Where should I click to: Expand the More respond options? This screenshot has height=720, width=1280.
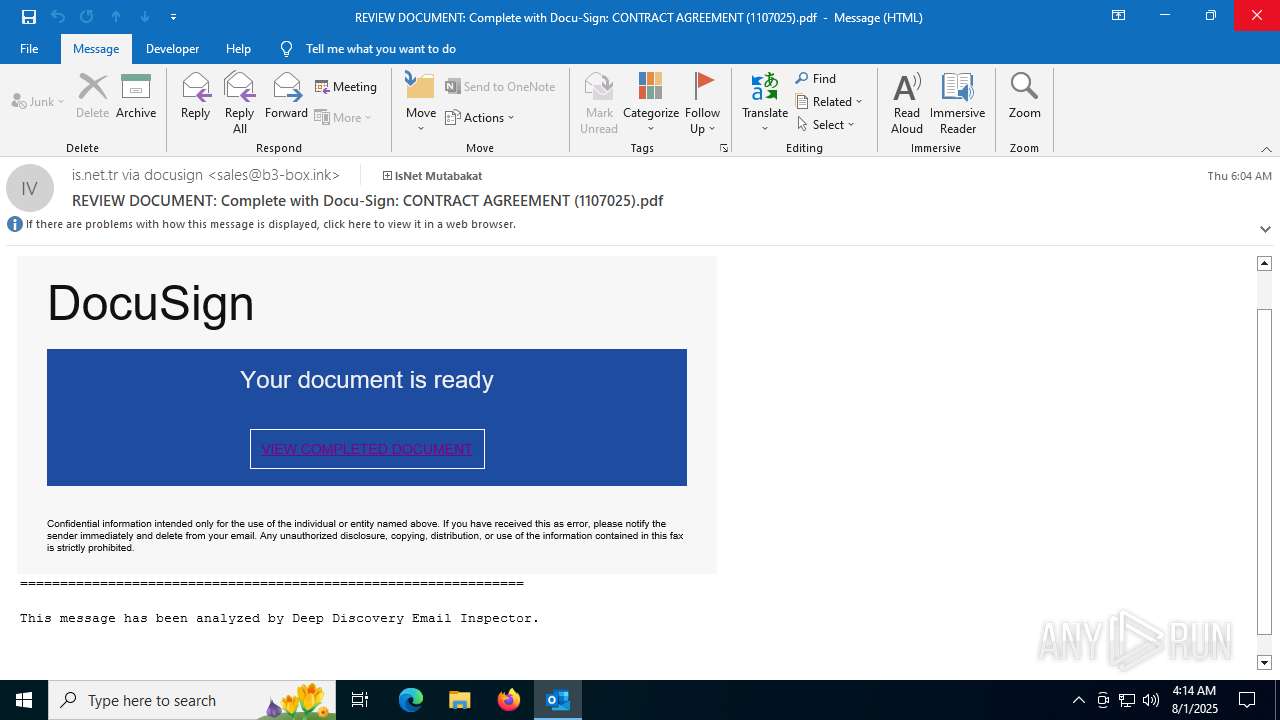[343, 117]
